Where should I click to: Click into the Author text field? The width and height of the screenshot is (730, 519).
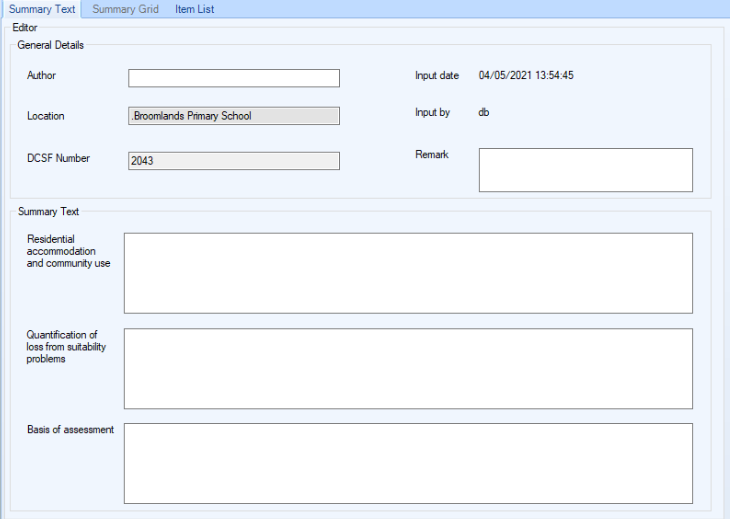coord(234,78)
